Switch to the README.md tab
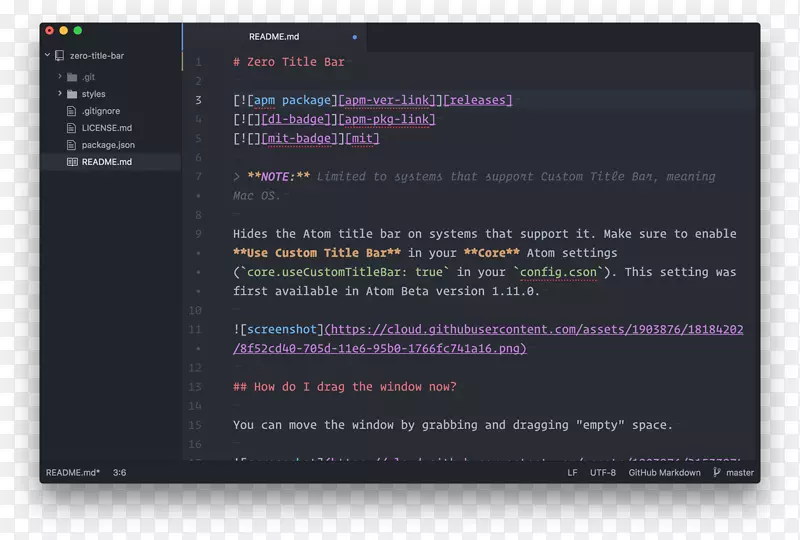This screenshot has height=540, width=800. tap(274, 37)
